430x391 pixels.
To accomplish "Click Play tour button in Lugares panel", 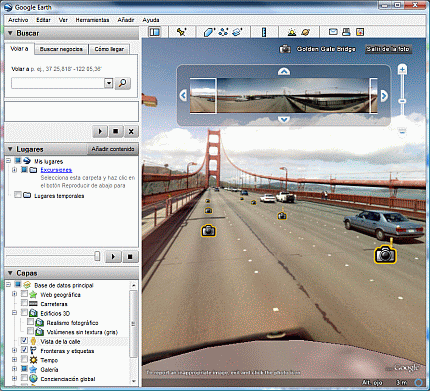I will point(113,256).
